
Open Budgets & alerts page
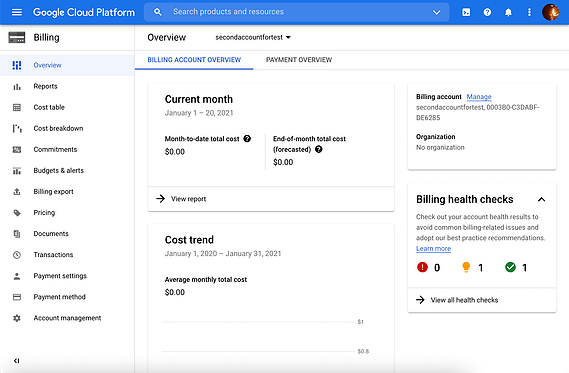coord(67,171)
